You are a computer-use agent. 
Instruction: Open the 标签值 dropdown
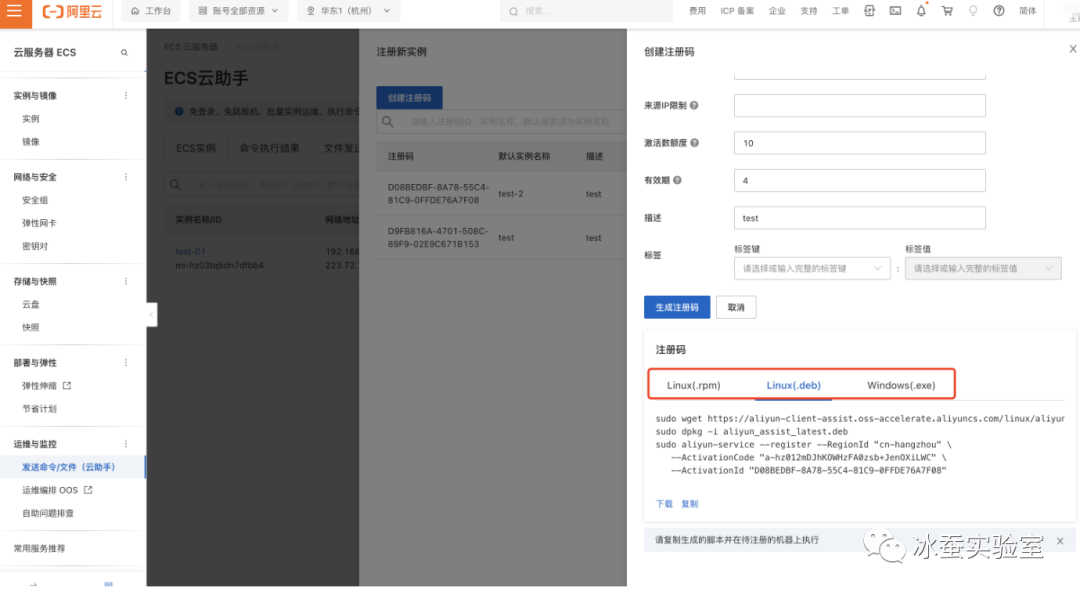tap(983, 269)
